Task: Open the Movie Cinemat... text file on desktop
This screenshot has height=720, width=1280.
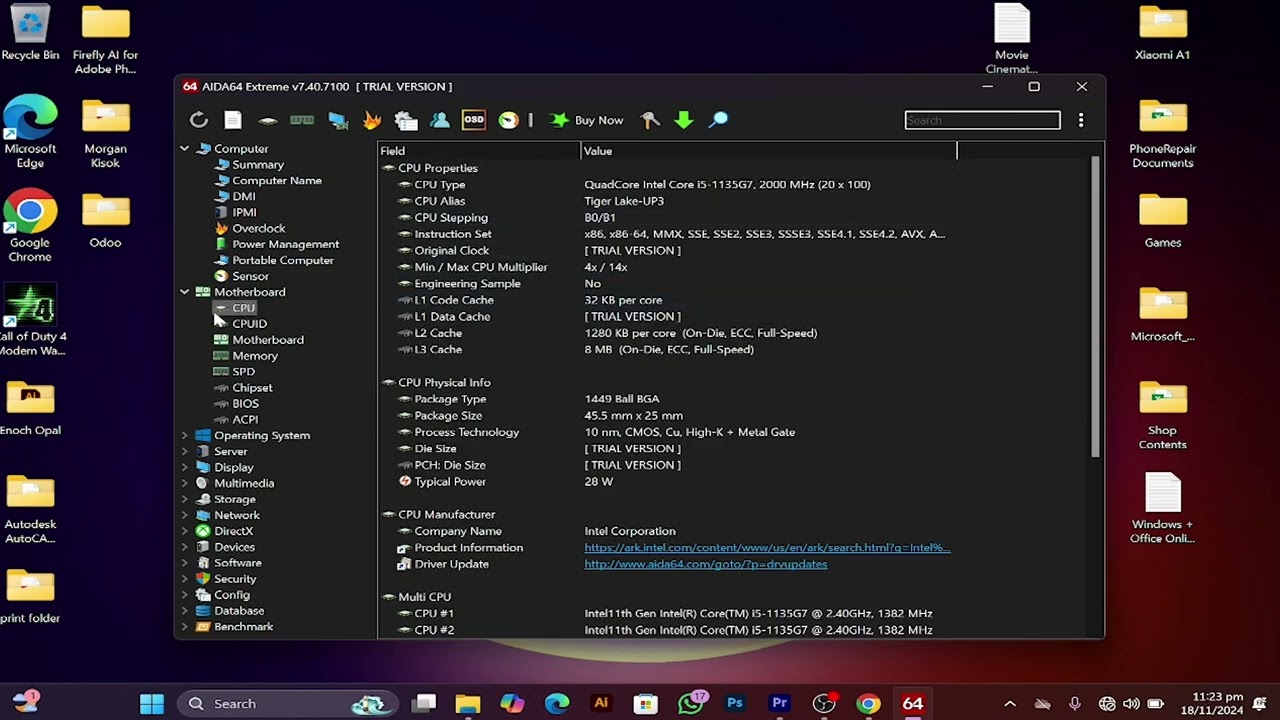Action: (x=1011, y=38)
